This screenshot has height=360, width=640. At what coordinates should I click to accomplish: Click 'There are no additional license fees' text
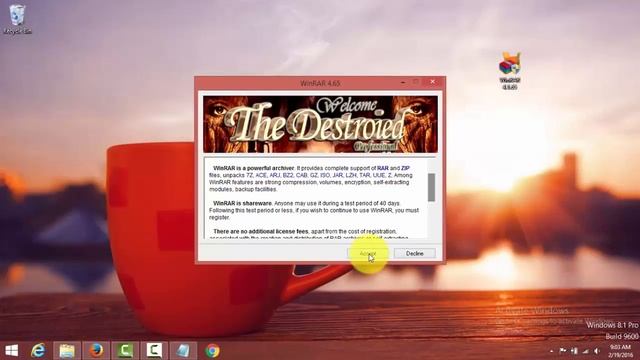[x=261, y=231]
